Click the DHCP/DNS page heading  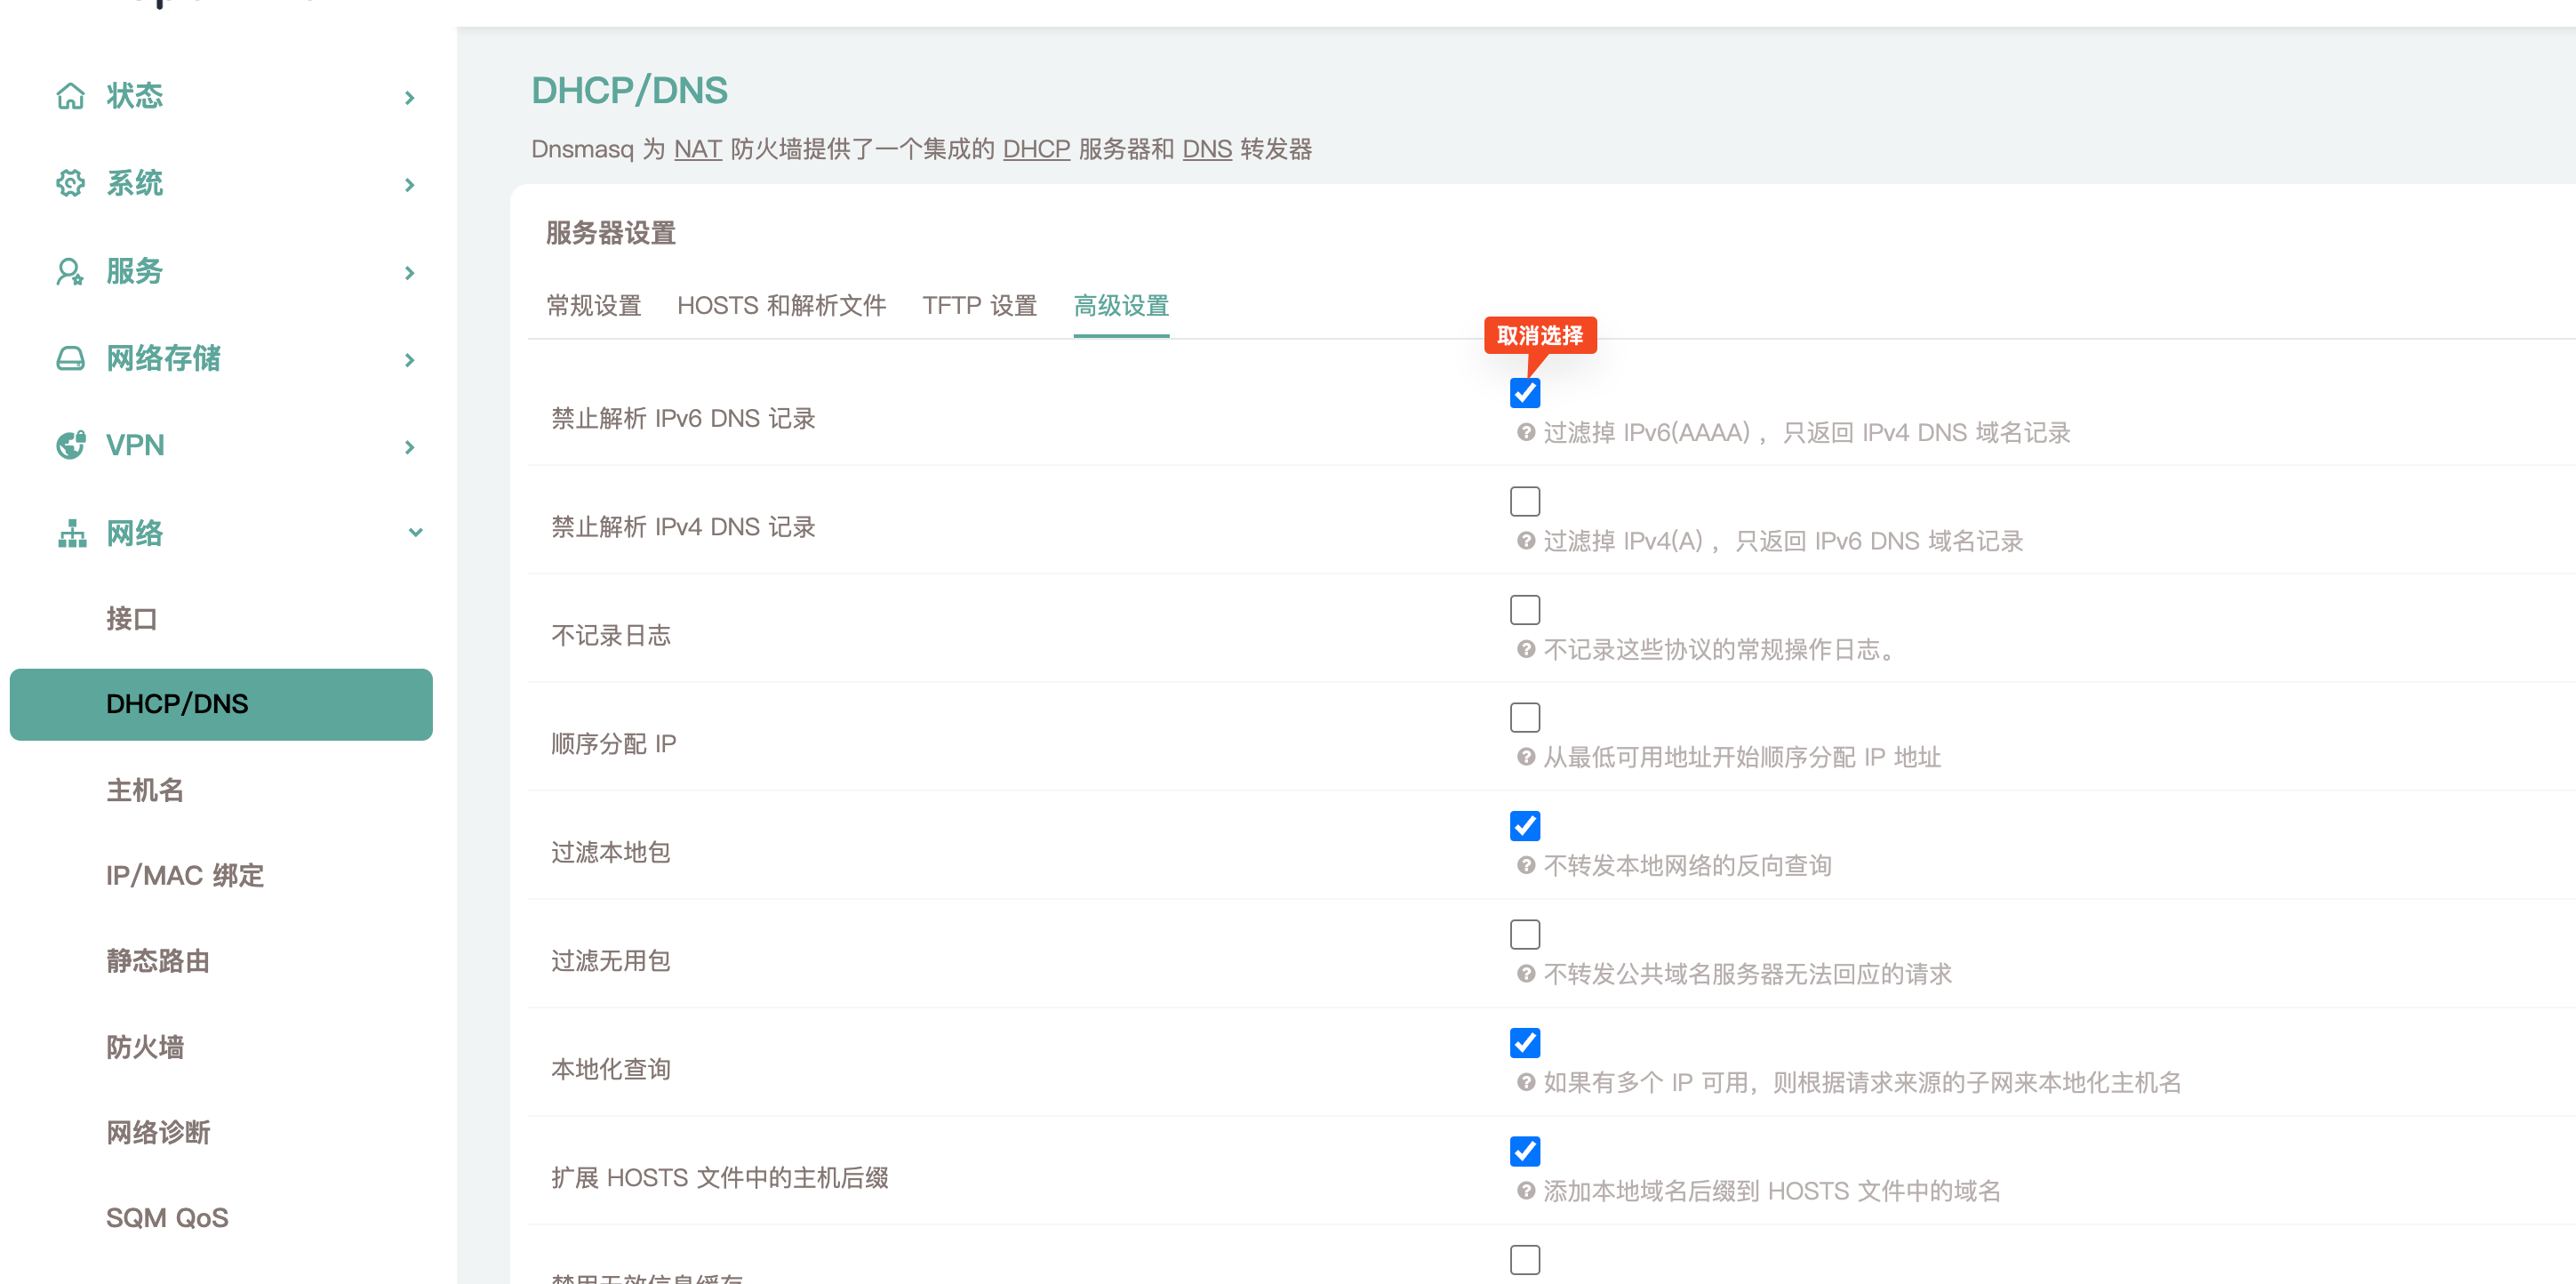pos(629,90)
